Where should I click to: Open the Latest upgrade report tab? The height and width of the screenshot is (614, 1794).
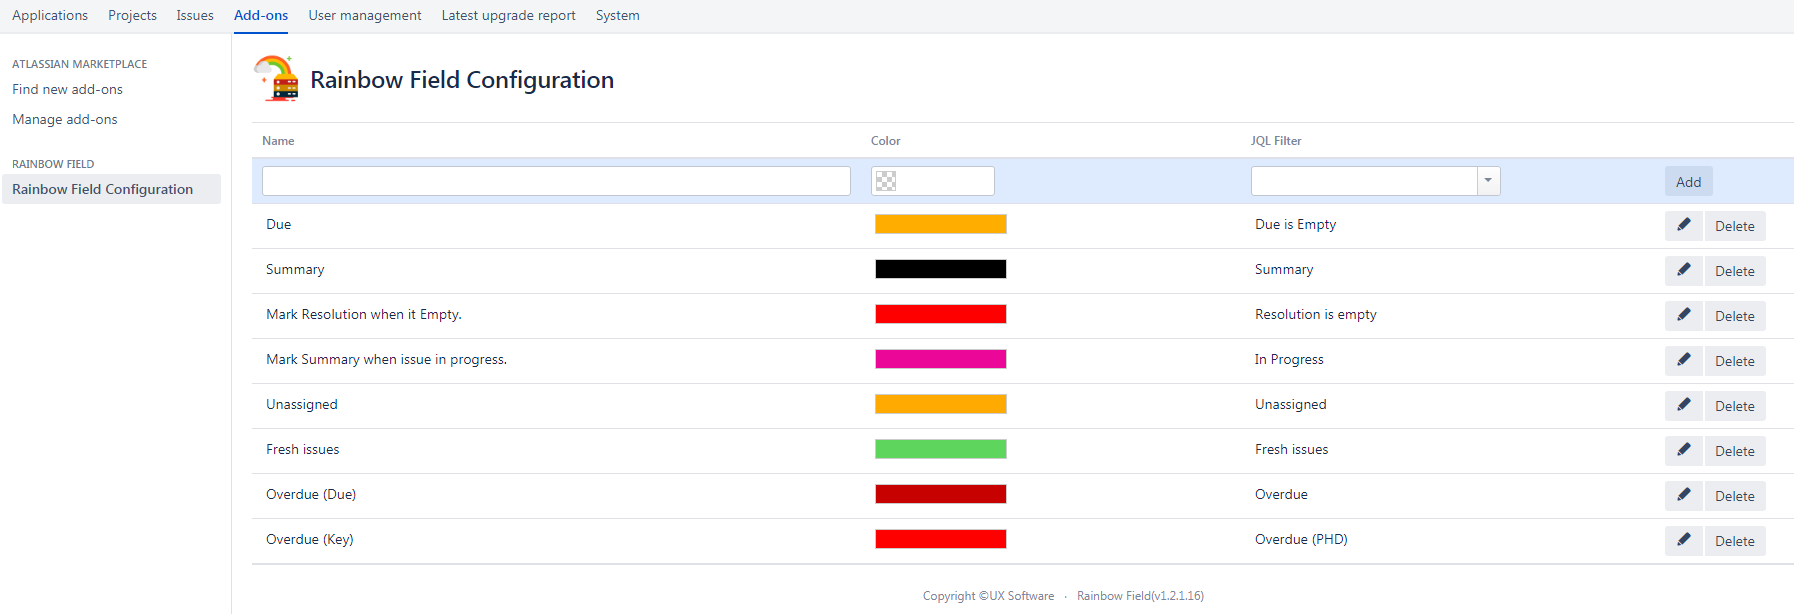point(508,15)
